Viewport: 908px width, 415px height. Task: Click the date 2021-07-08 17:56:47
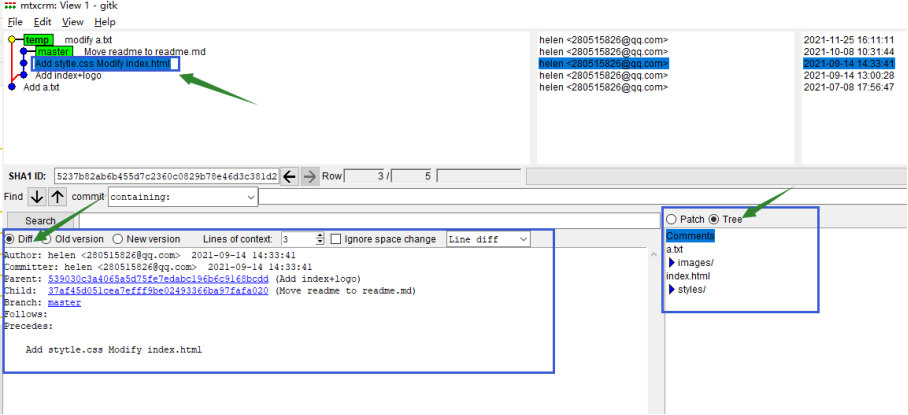(x=849, y=87)
